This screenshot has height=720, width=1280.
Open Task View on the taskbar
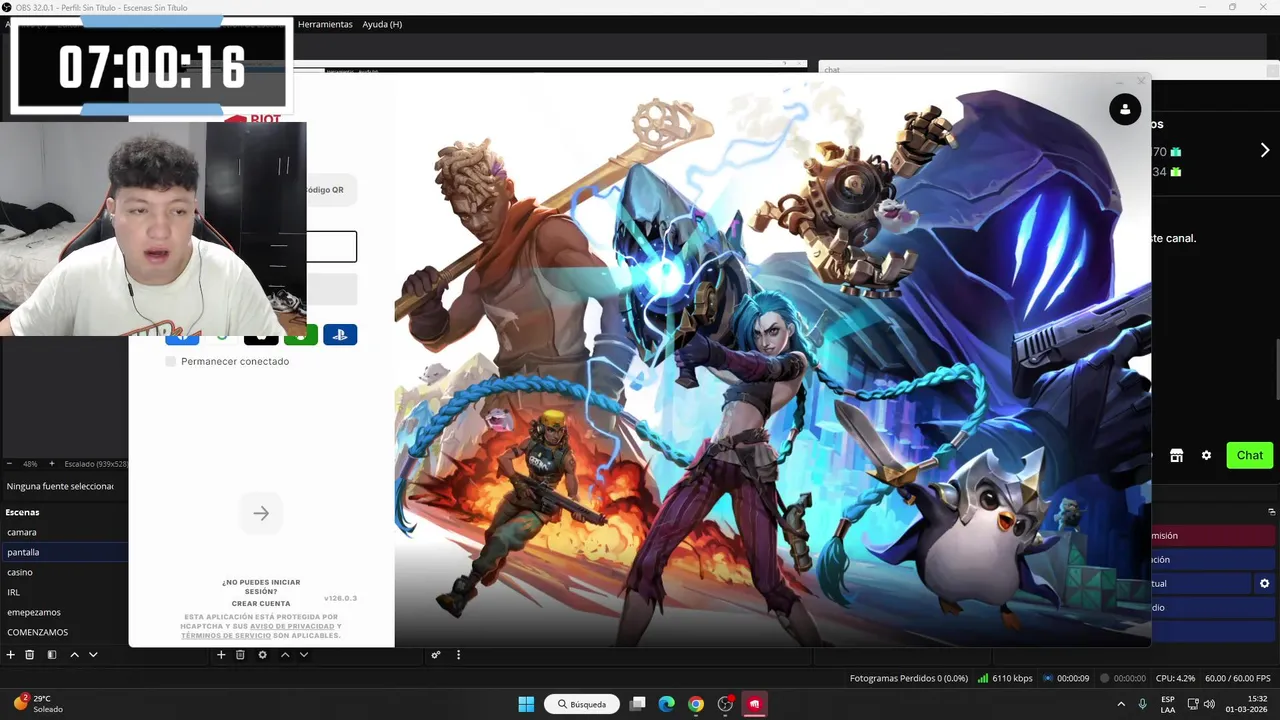click(637, 704)
